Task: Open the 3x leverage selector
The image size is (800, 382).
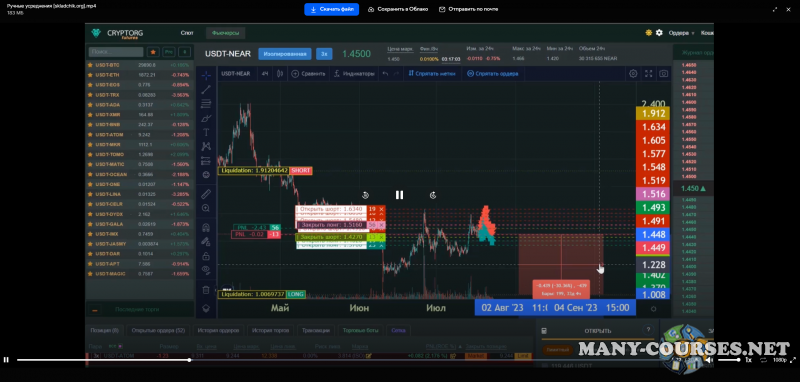Action: point(324,54)
